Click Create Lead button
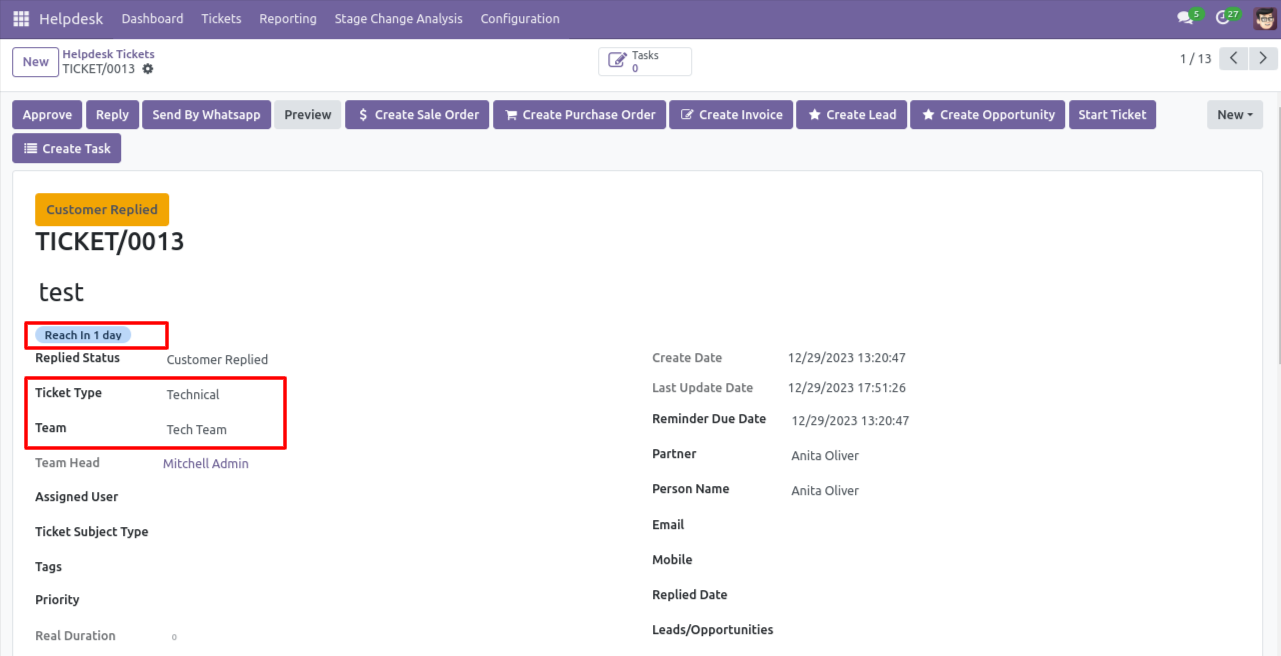This screenshot has height=656, width=1281. pyautogui.click(x=852, y=115)
